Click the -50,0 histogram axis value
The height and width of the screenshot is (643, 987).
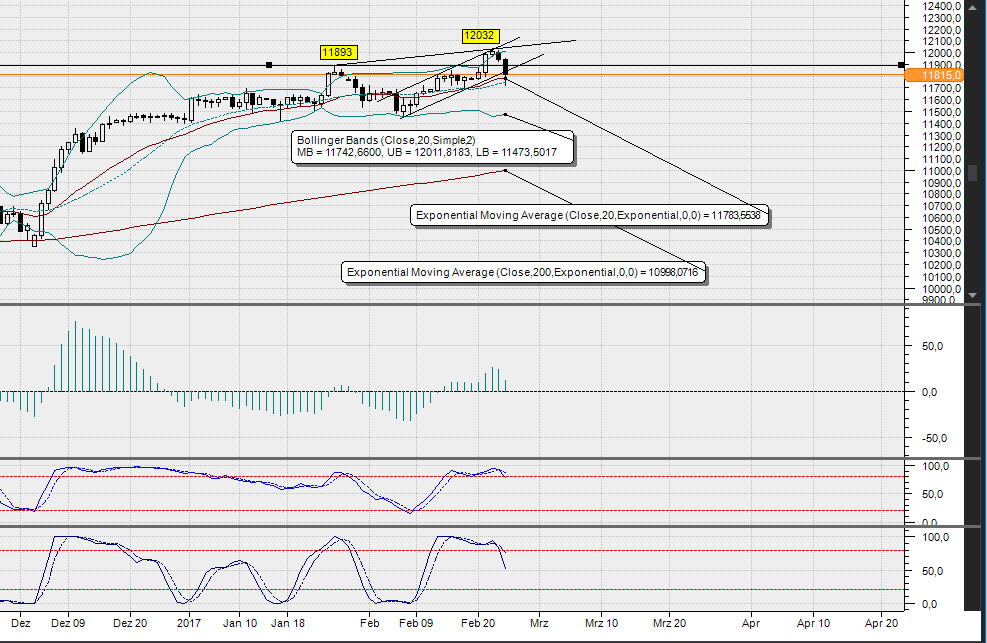point(934,439)
